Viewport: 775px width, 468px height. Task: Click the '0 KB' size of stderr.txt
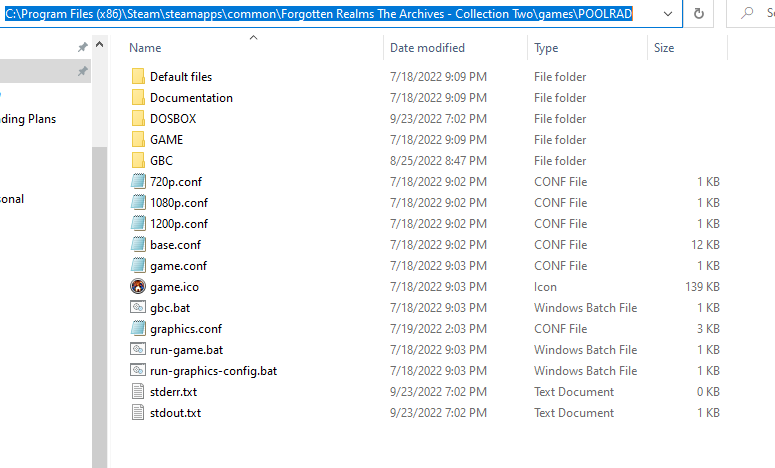(x=708, y=392)
